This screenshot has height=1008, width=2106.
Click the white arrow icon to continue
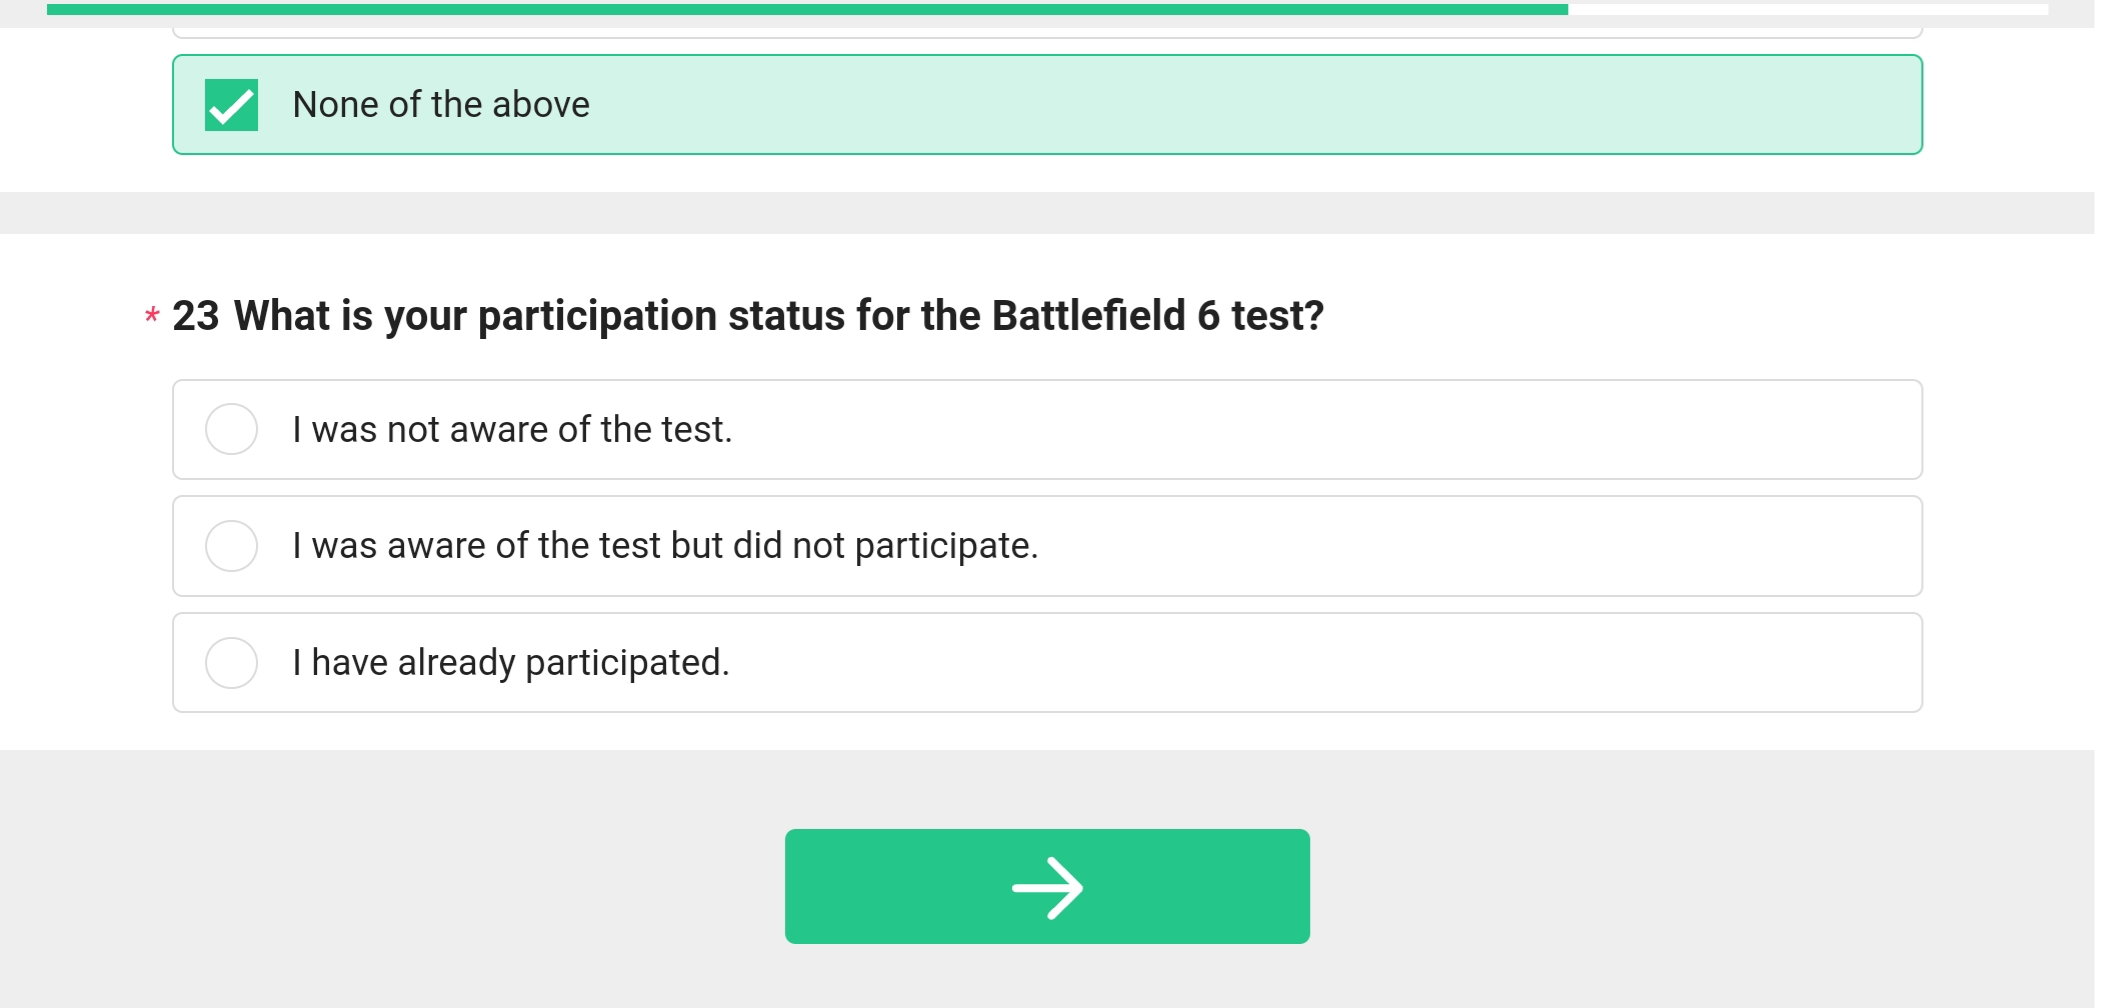coord(1047,887)
